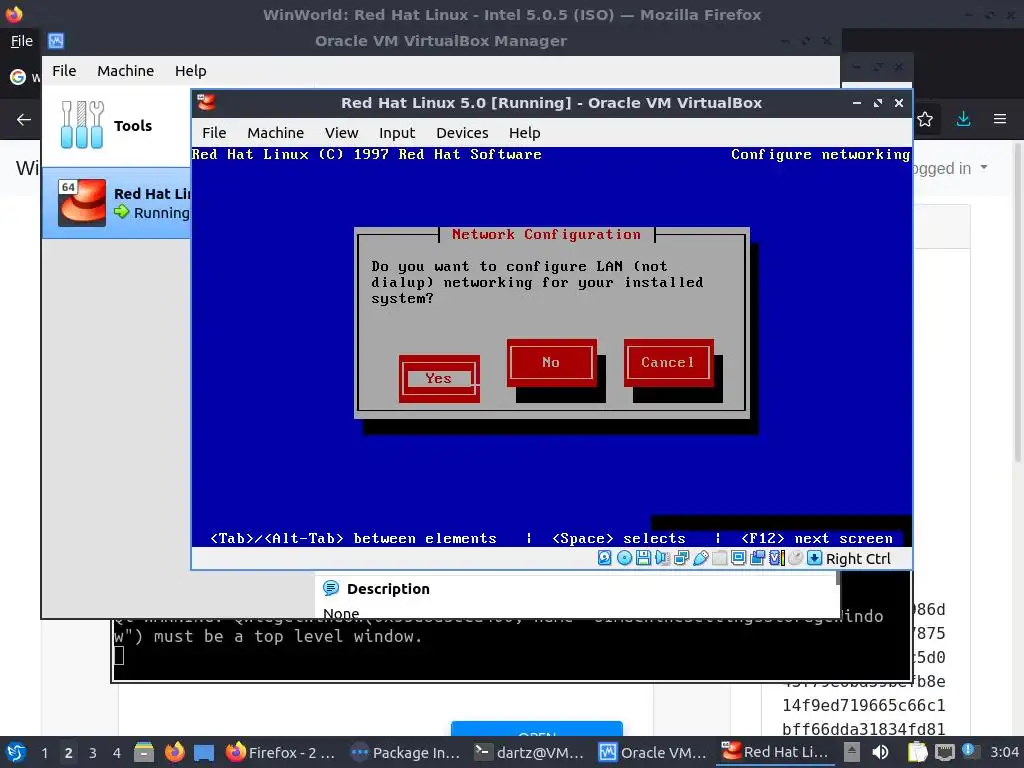The height and width of the screenshot is (768, 1024).
Task: Click the CPU virtualization status icon
Action: tap(776, 558)
